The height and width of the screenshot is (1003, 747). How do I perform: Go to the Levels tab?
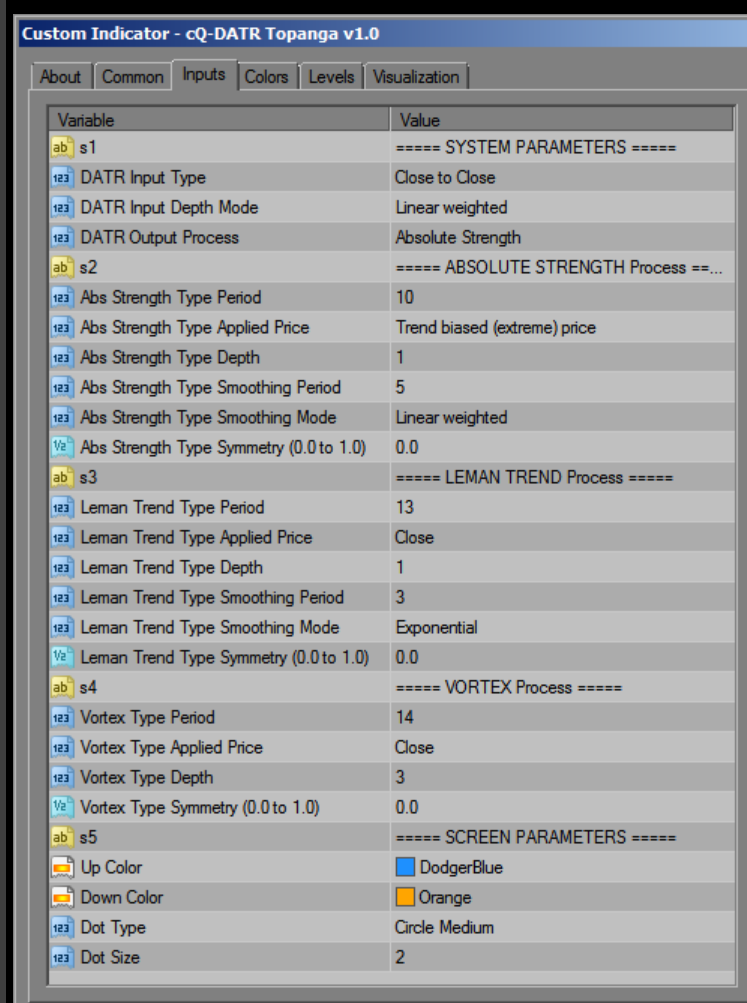coord(330,77)
